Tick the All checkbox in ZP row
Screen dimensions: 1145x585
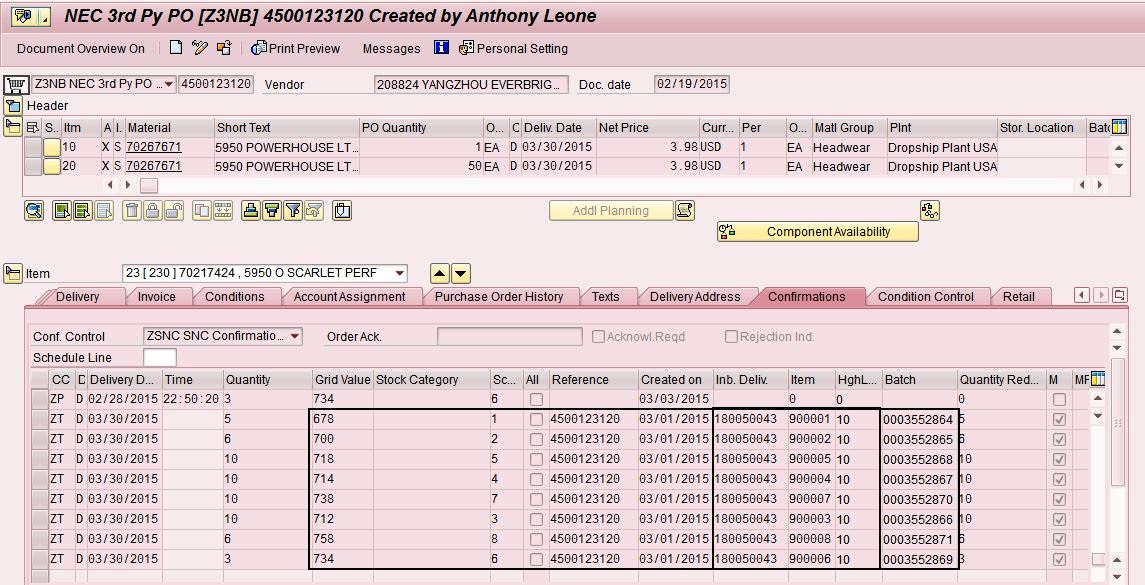click(537, 400)
